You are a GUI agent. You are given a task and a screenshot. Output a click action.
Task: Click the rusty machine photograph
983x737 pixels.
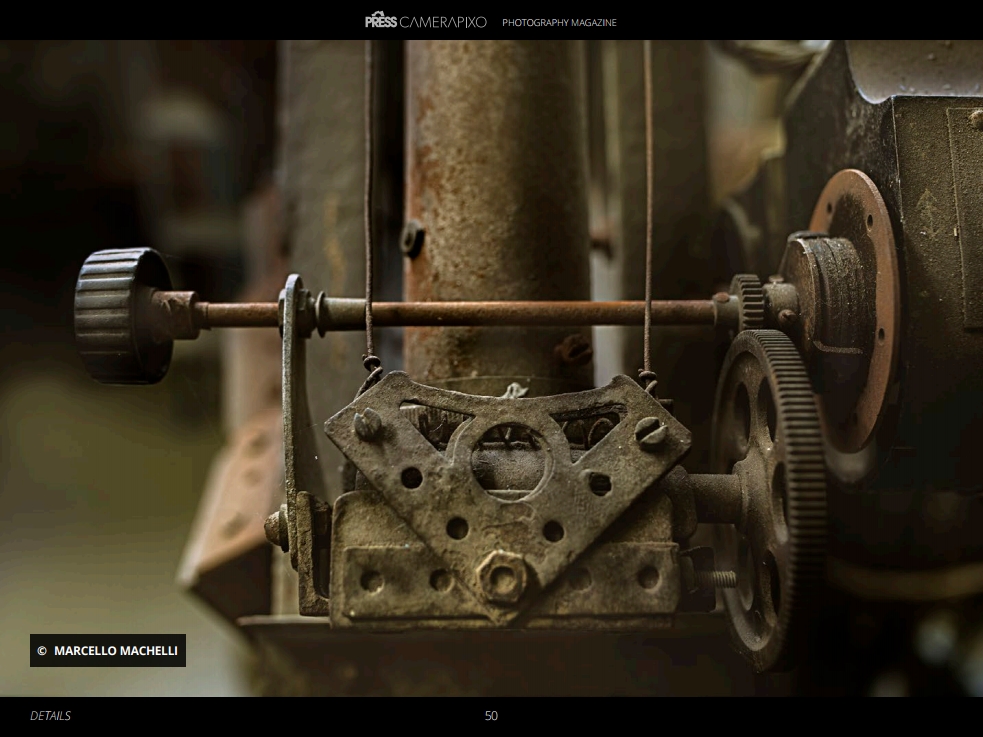[x=492, y=368]
